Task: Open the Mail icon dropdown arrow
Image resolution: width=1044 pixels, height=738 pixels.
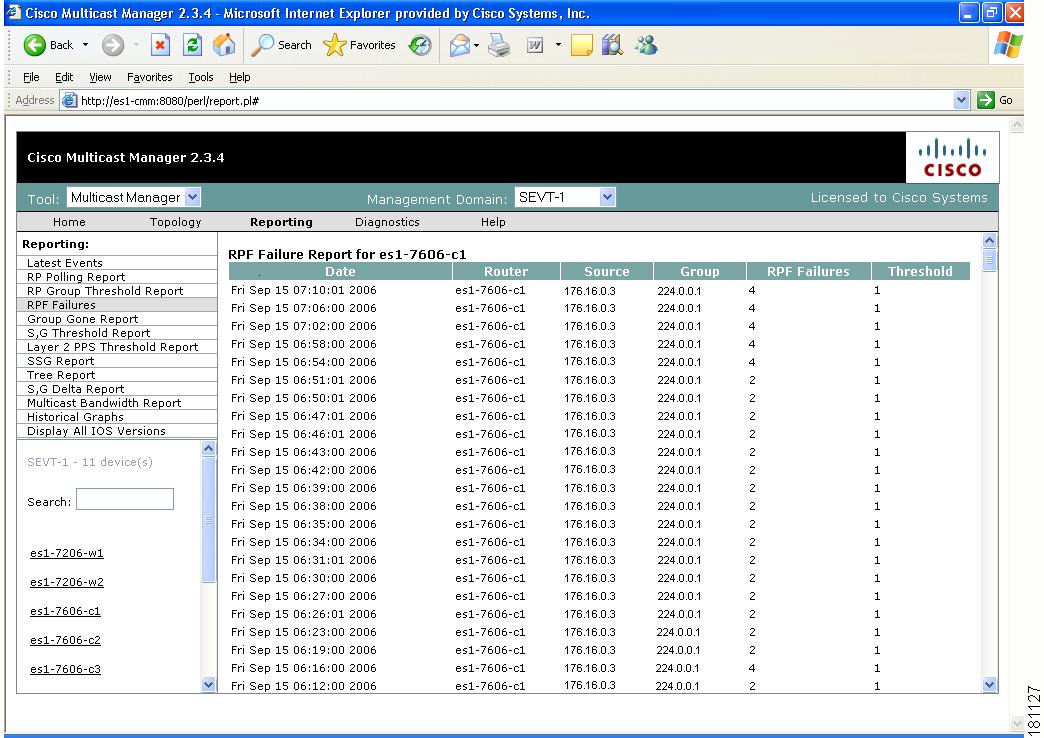Action: tap(477, 45)
